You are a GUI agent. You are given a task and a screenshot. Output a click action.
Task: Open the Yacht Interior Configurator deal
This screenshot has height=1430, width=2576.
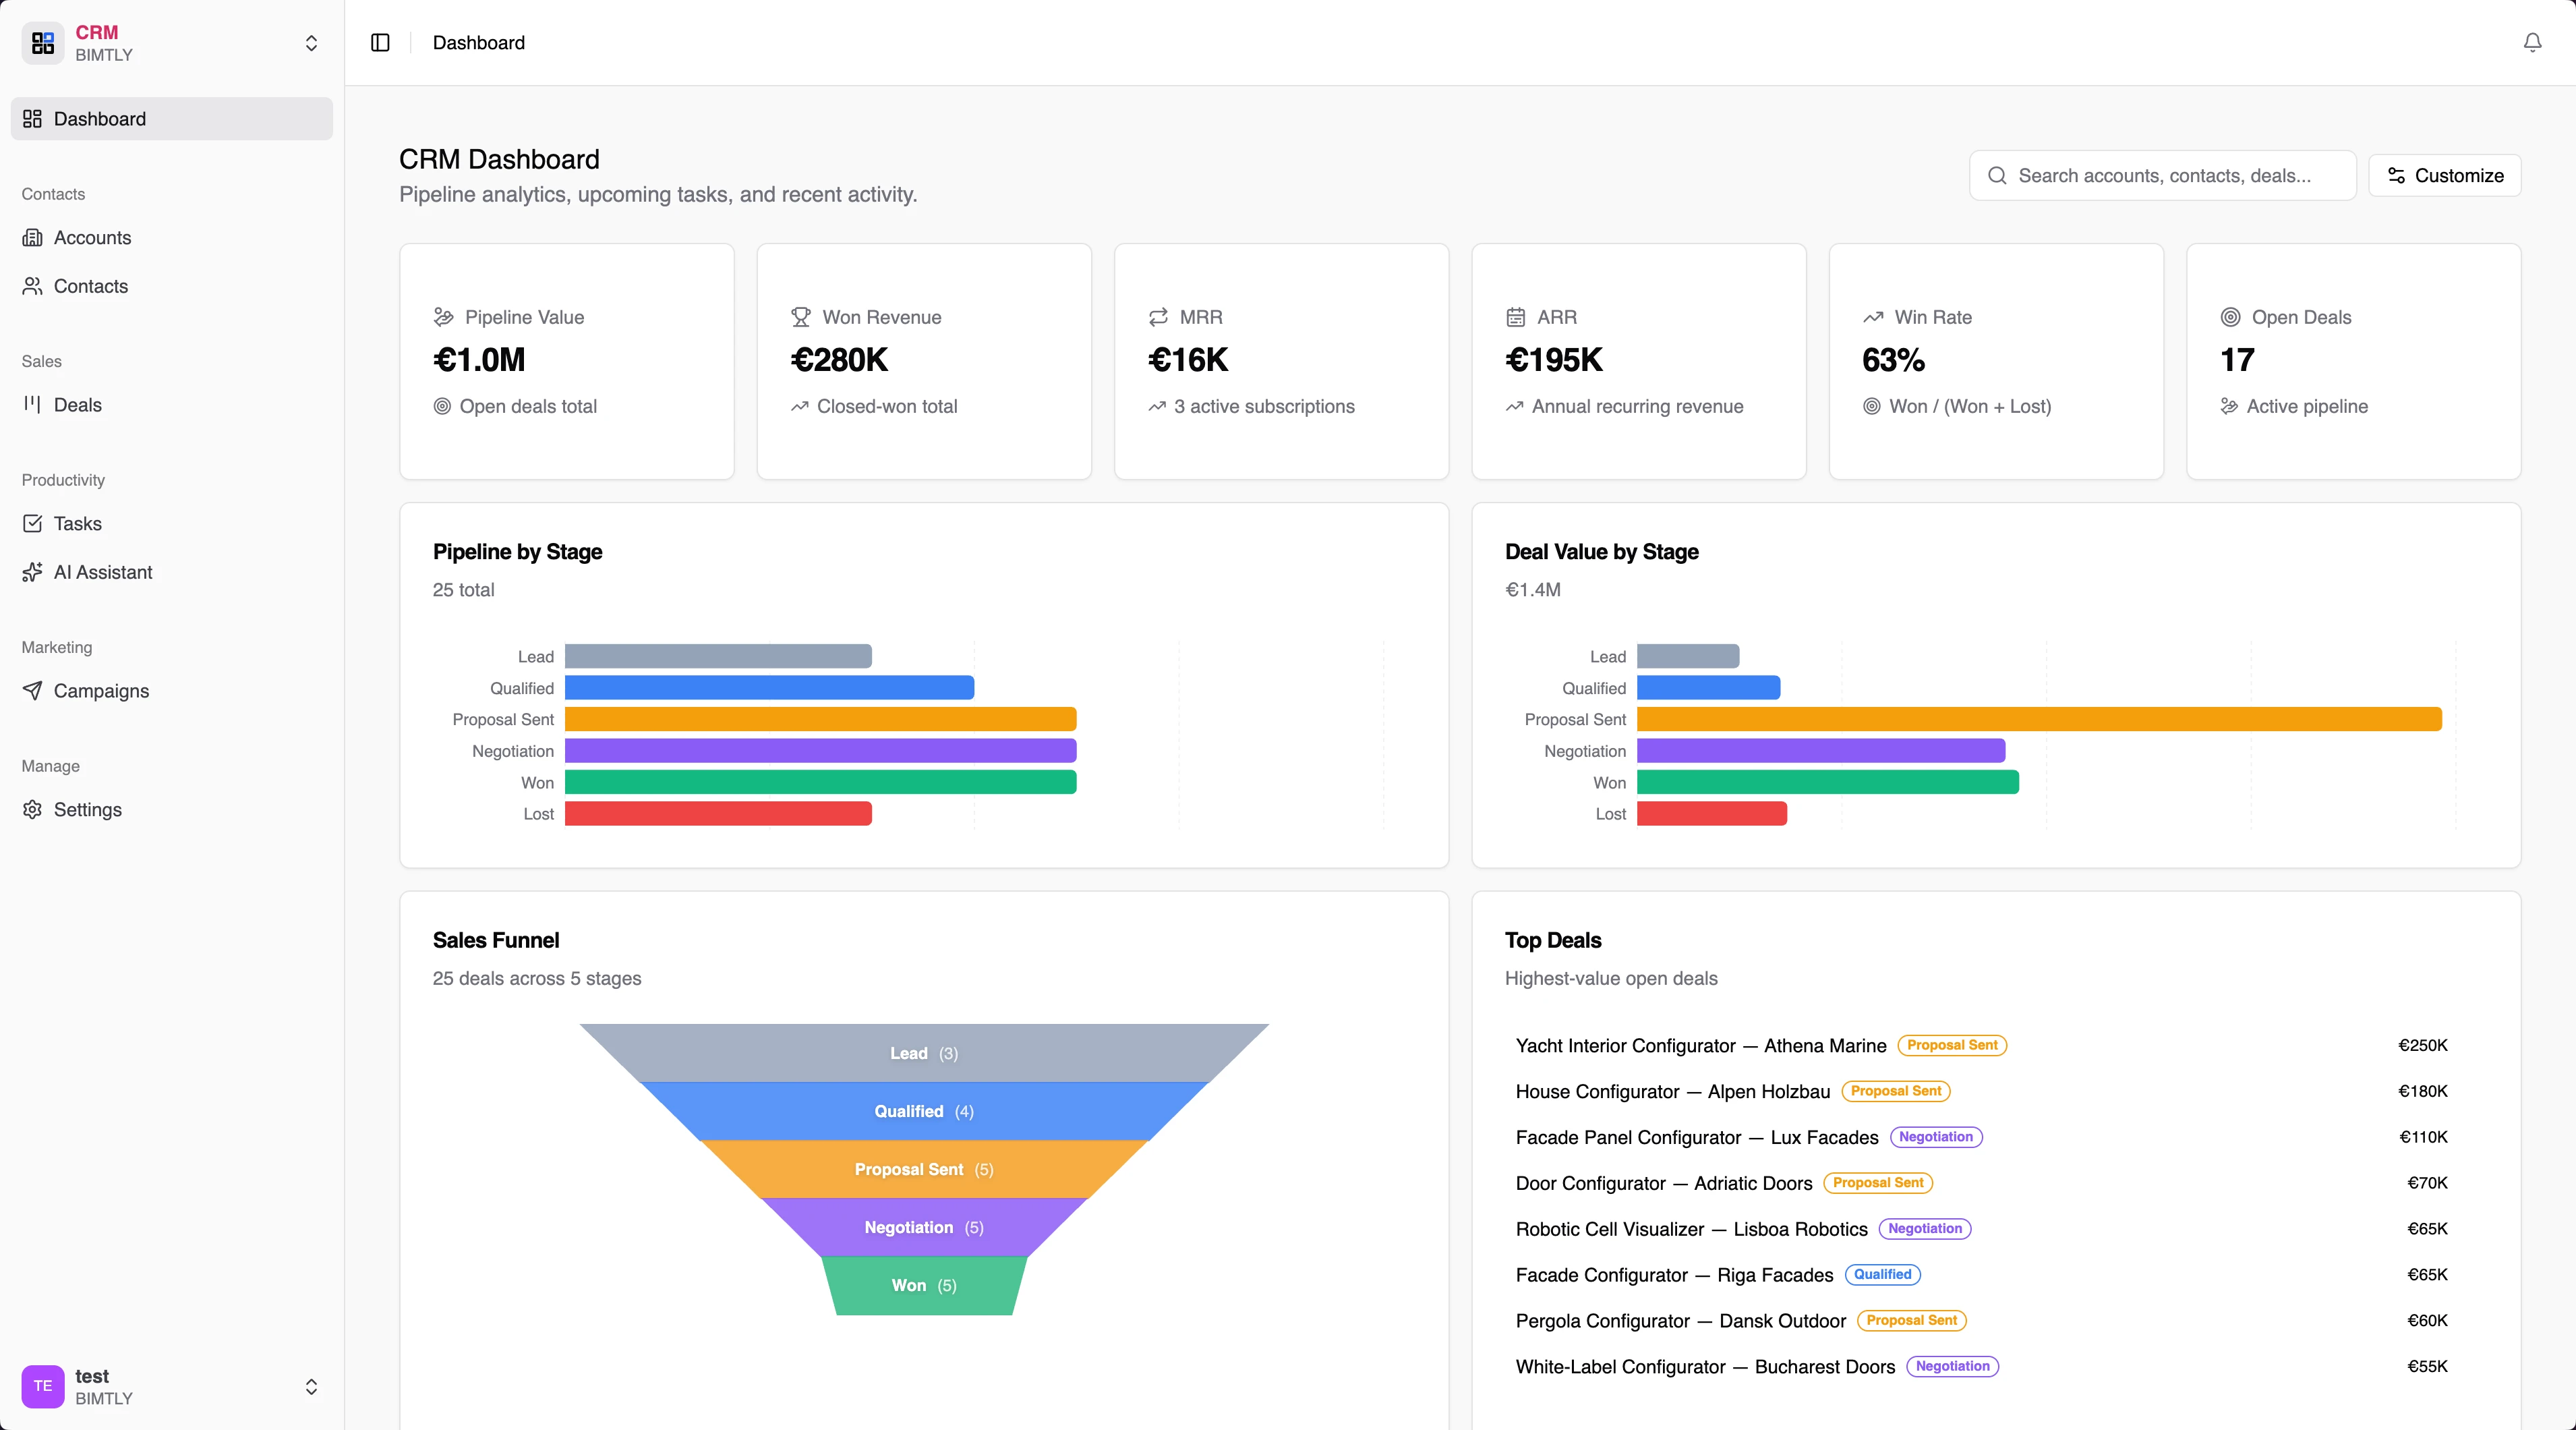tap(1700, 1045)
